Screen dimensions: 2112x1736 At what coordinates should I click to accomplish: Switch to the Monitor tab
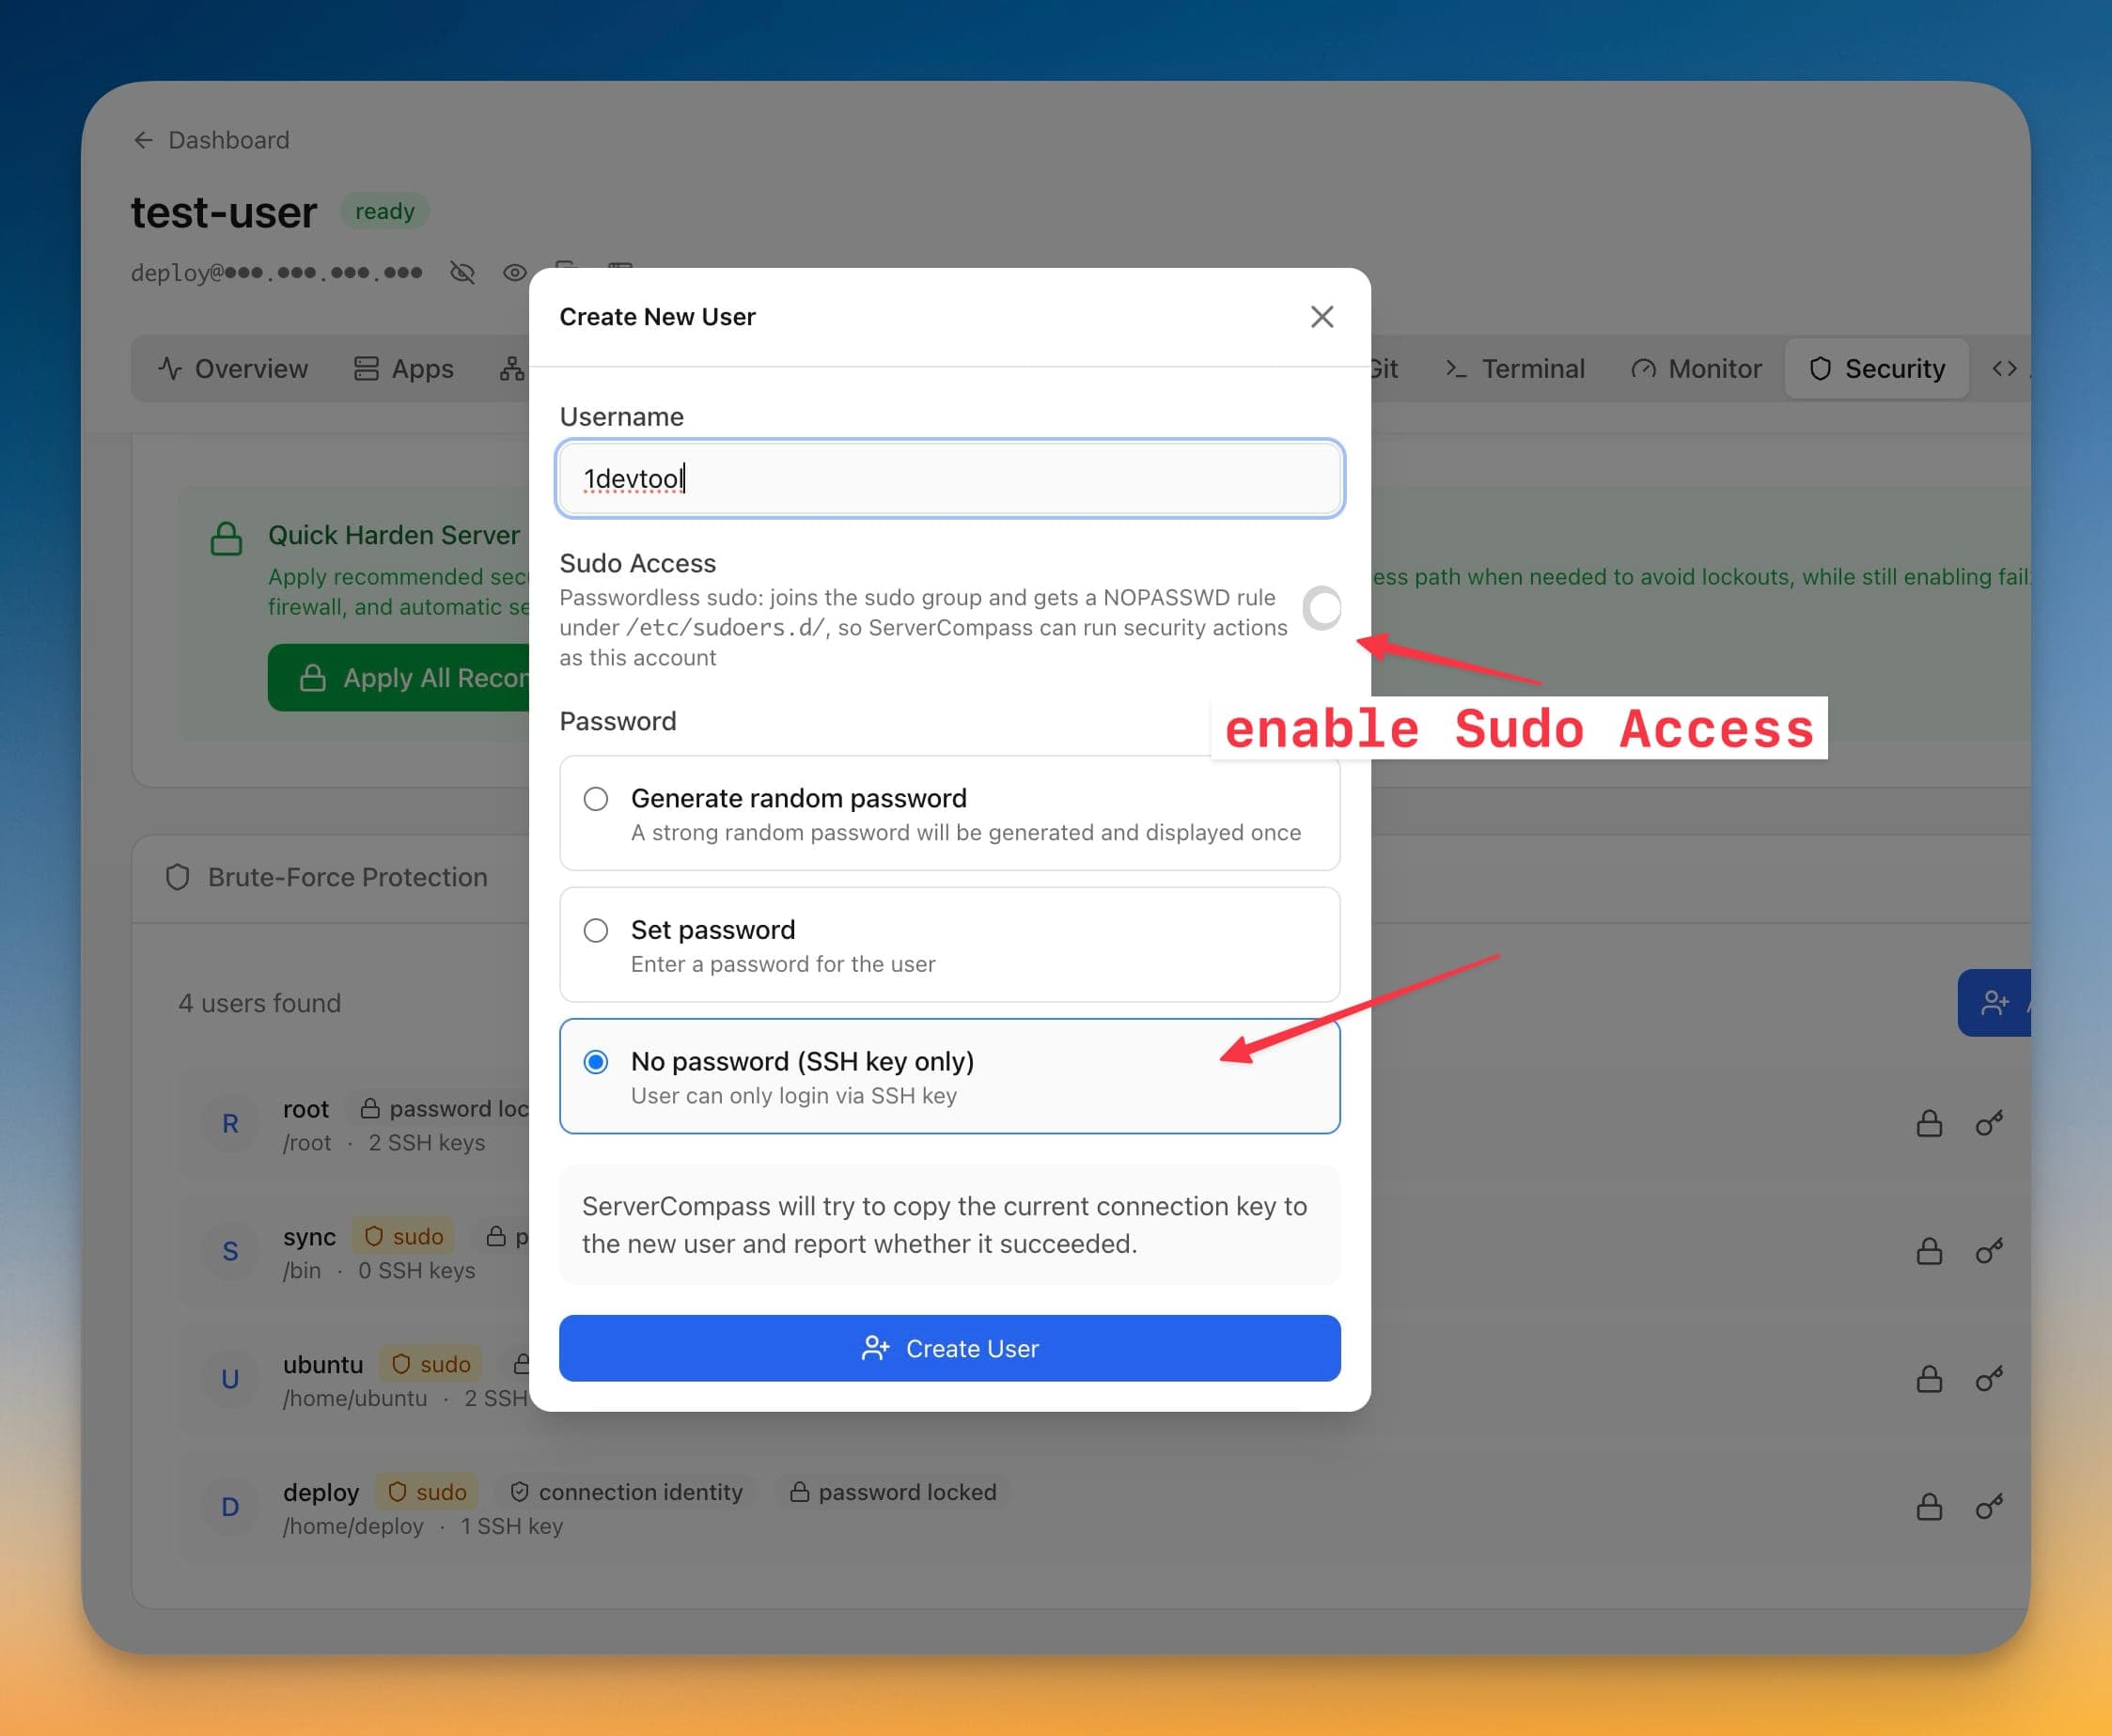1696,369
